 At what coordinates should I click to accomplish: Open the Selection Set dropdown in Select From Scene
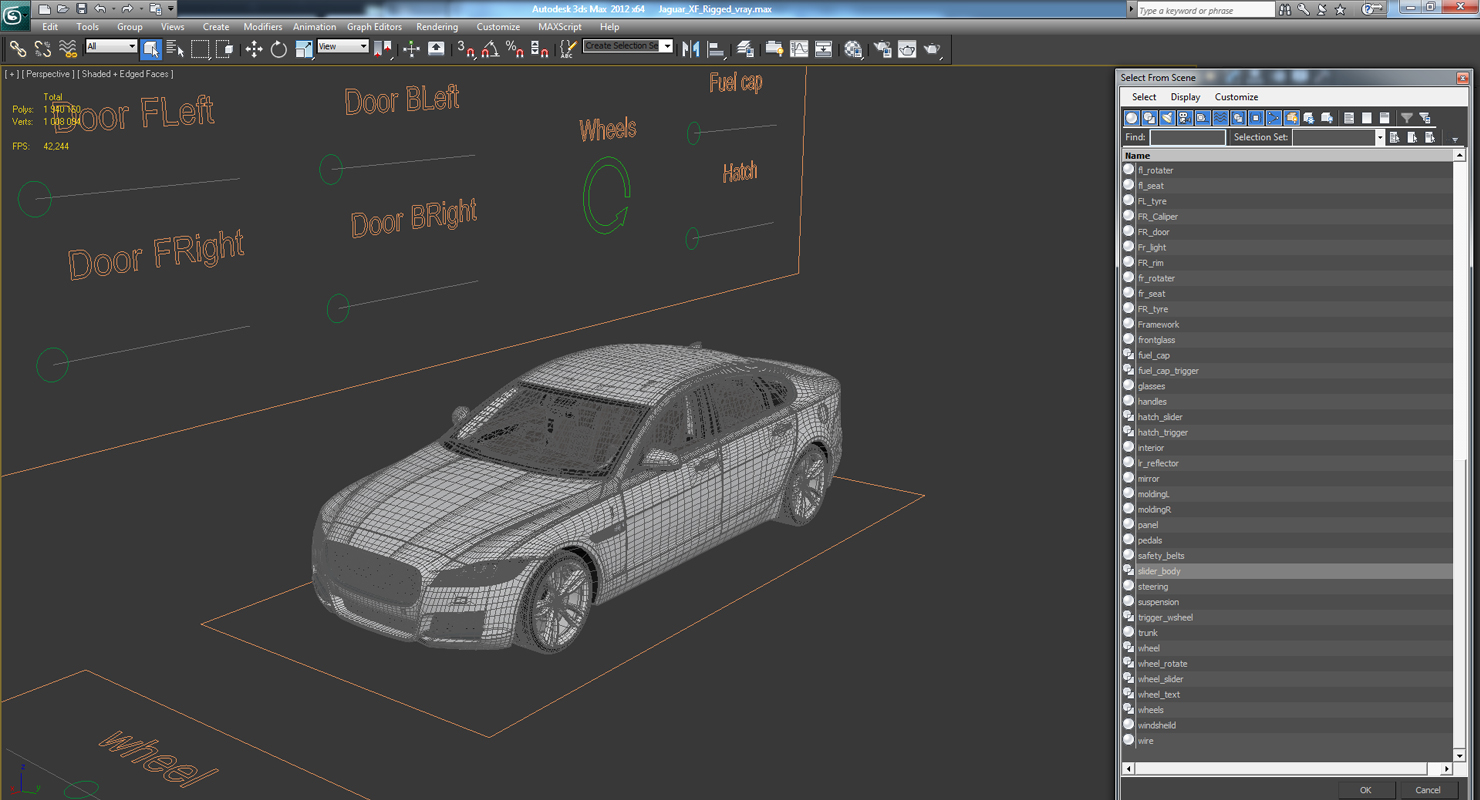pos(1338,138)
